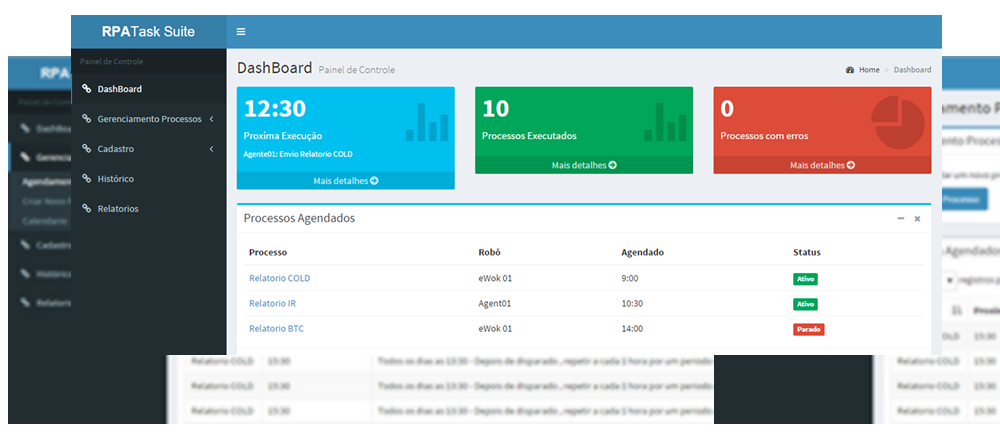The height and width of the screenshot is (440, 1000).
Task: Expand the Cadastro sidebar menu
Action: [x=149, y=149]
